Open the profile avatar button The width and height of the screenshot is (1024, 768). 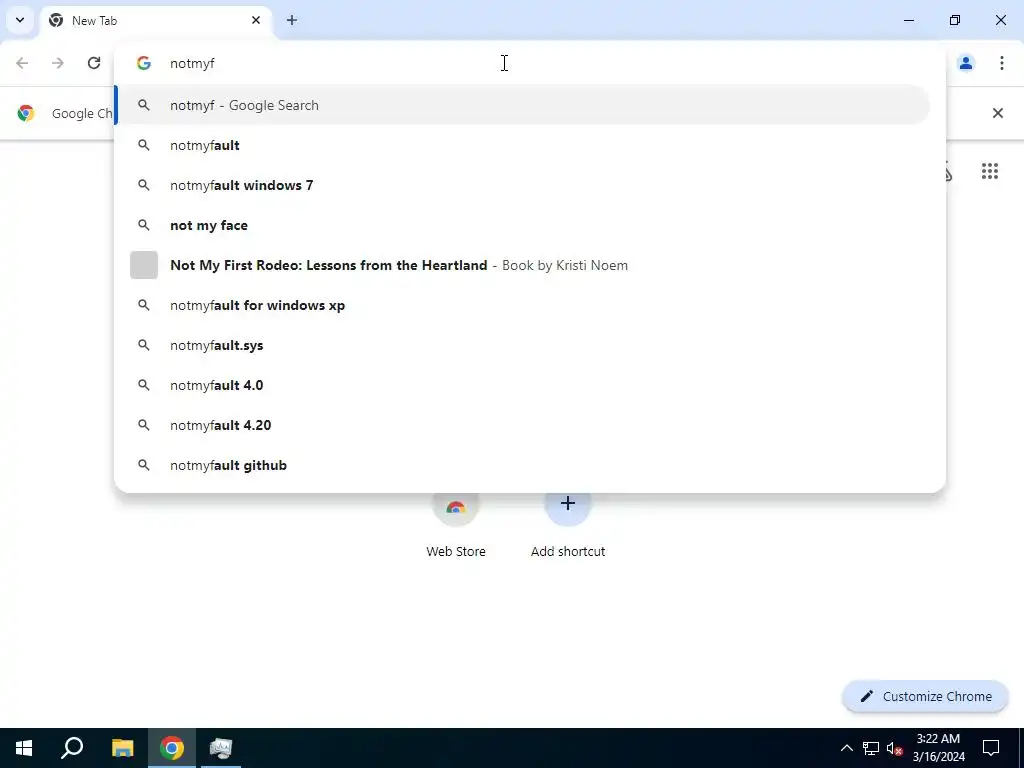point(965,63)
